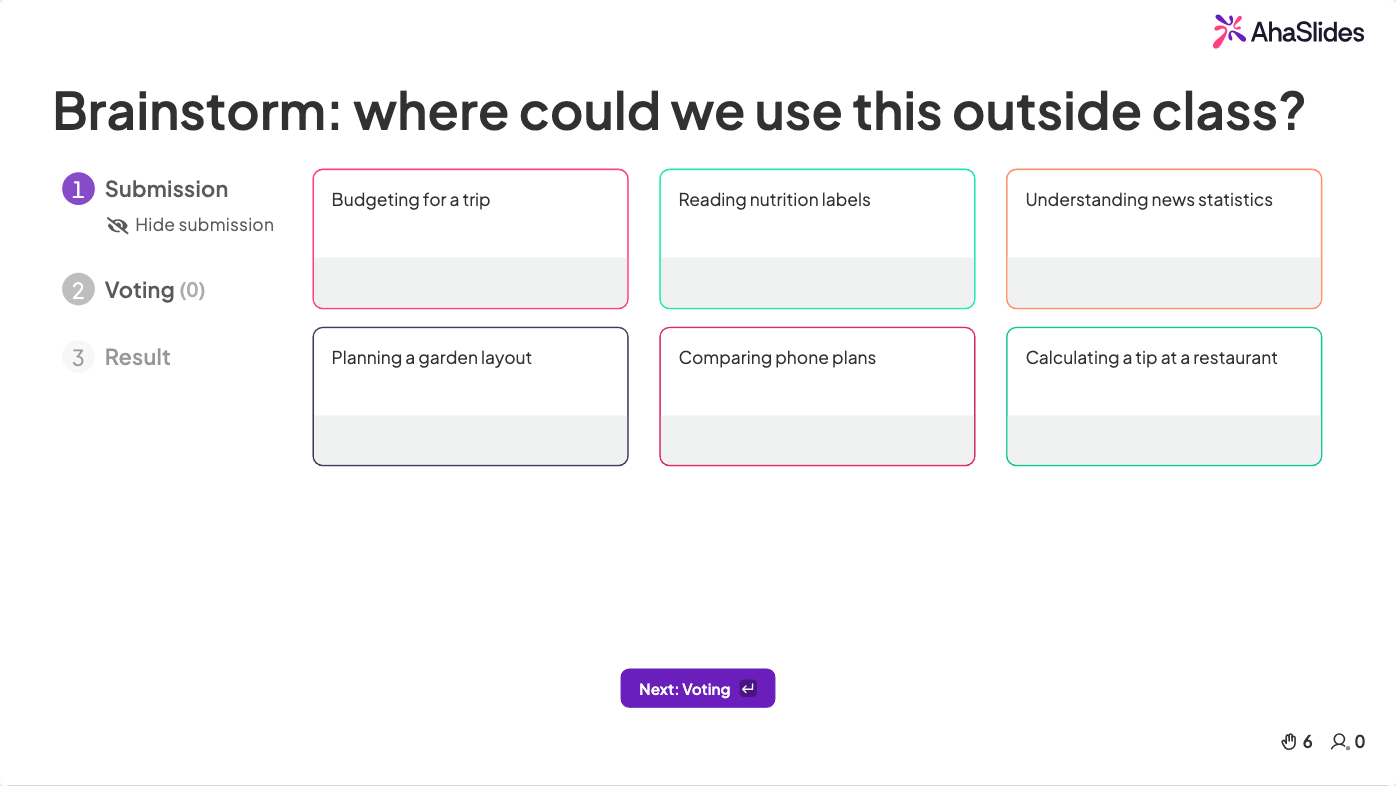This screenshot has height=786, width=1396.
Task: Click the raised hand submissions counter icon
Action: [x=1289, y=742]
